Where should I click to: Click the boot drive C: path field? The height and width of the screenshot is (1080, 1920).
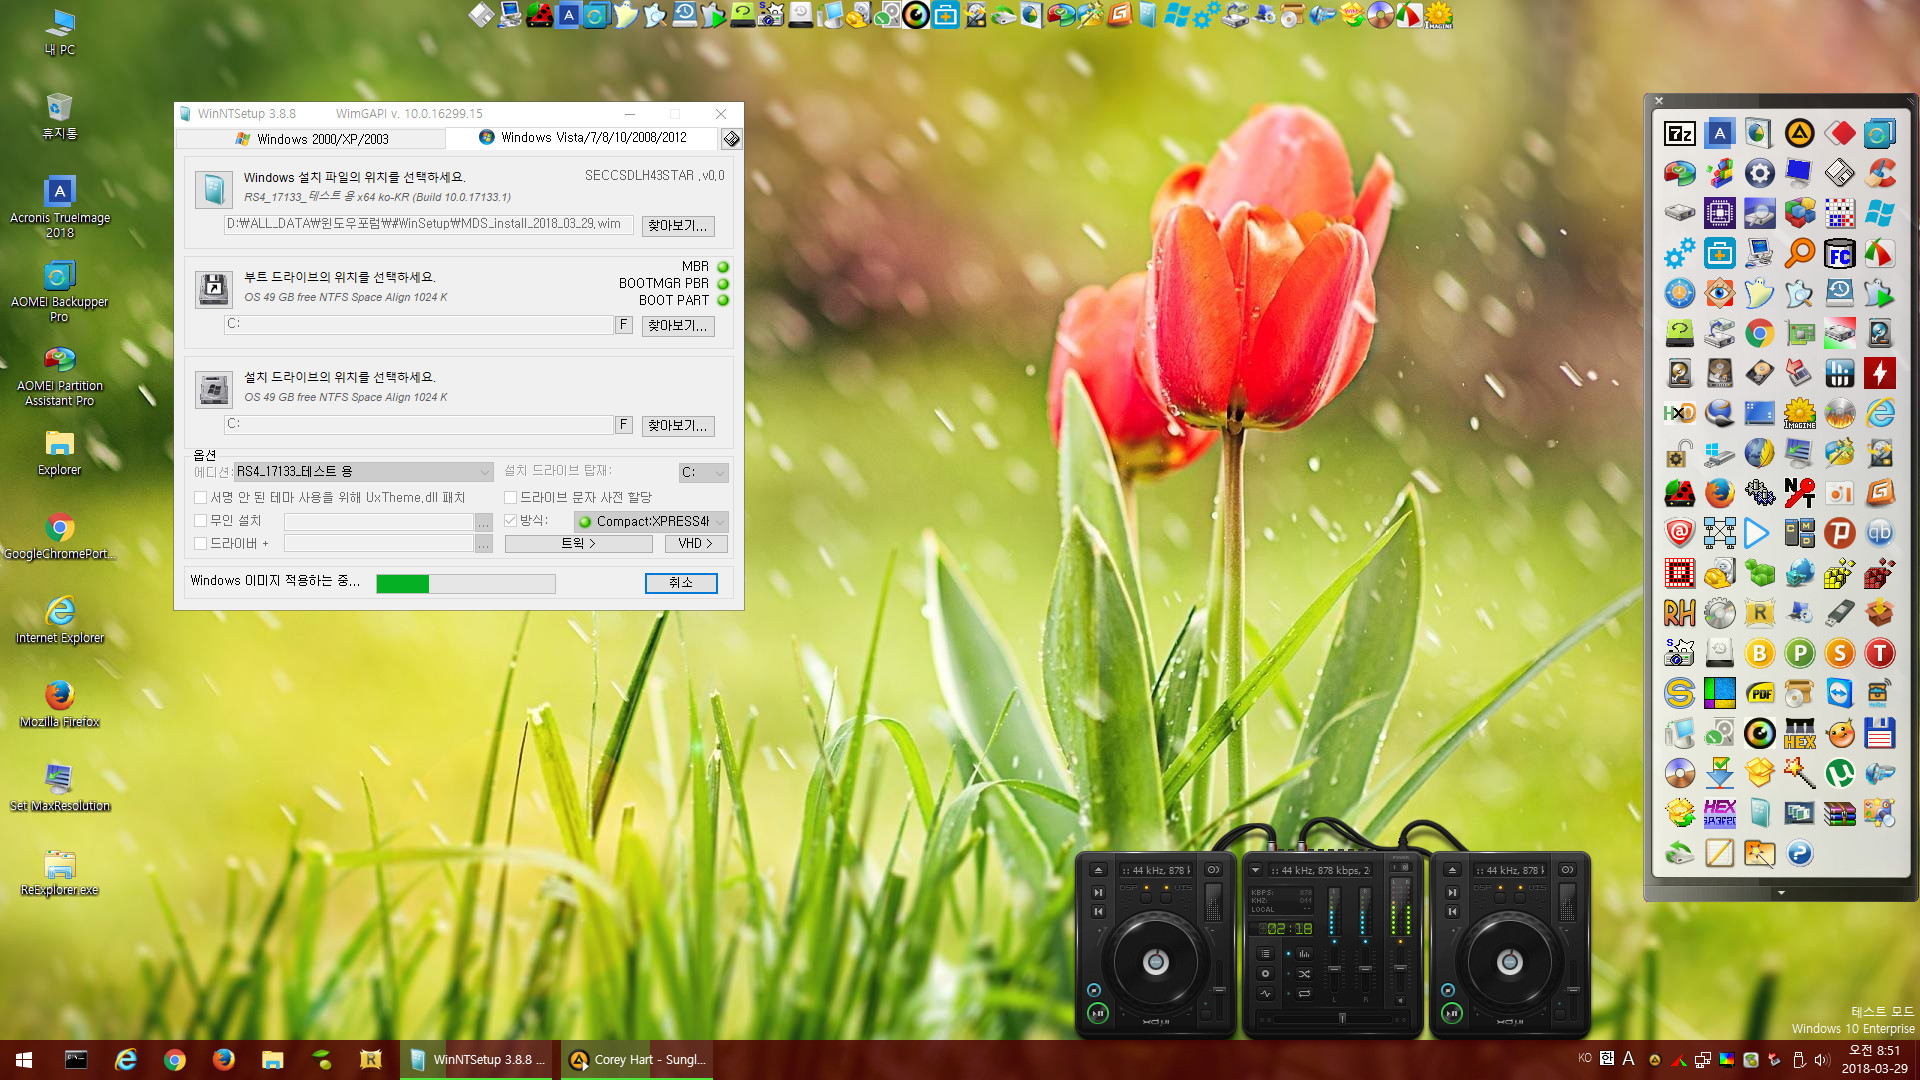pyautogui.click(x=418, y=324)
